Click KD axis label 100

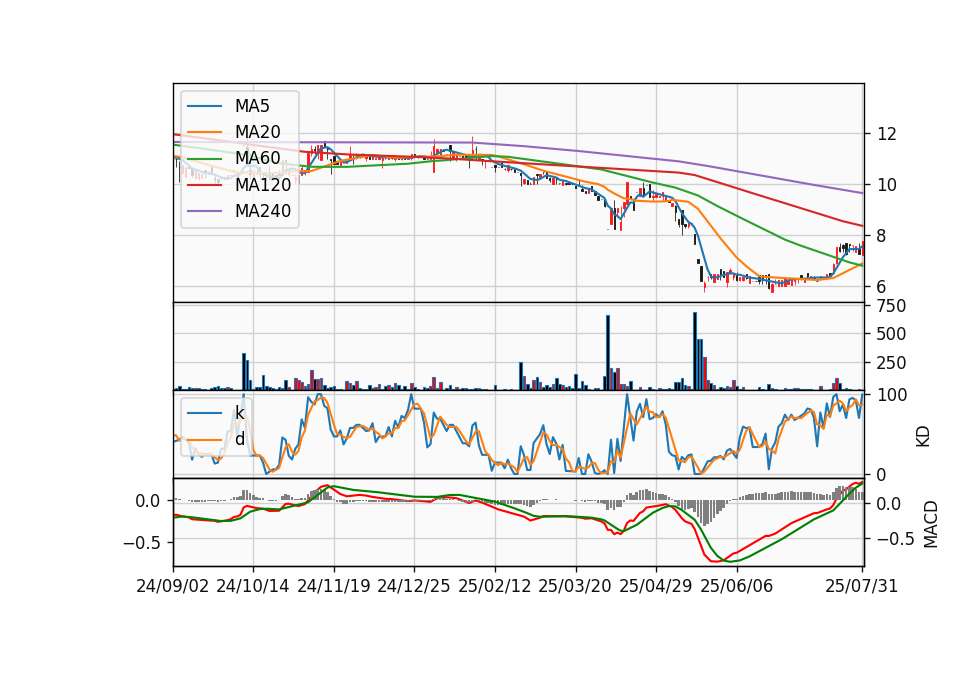click(892, 395)
